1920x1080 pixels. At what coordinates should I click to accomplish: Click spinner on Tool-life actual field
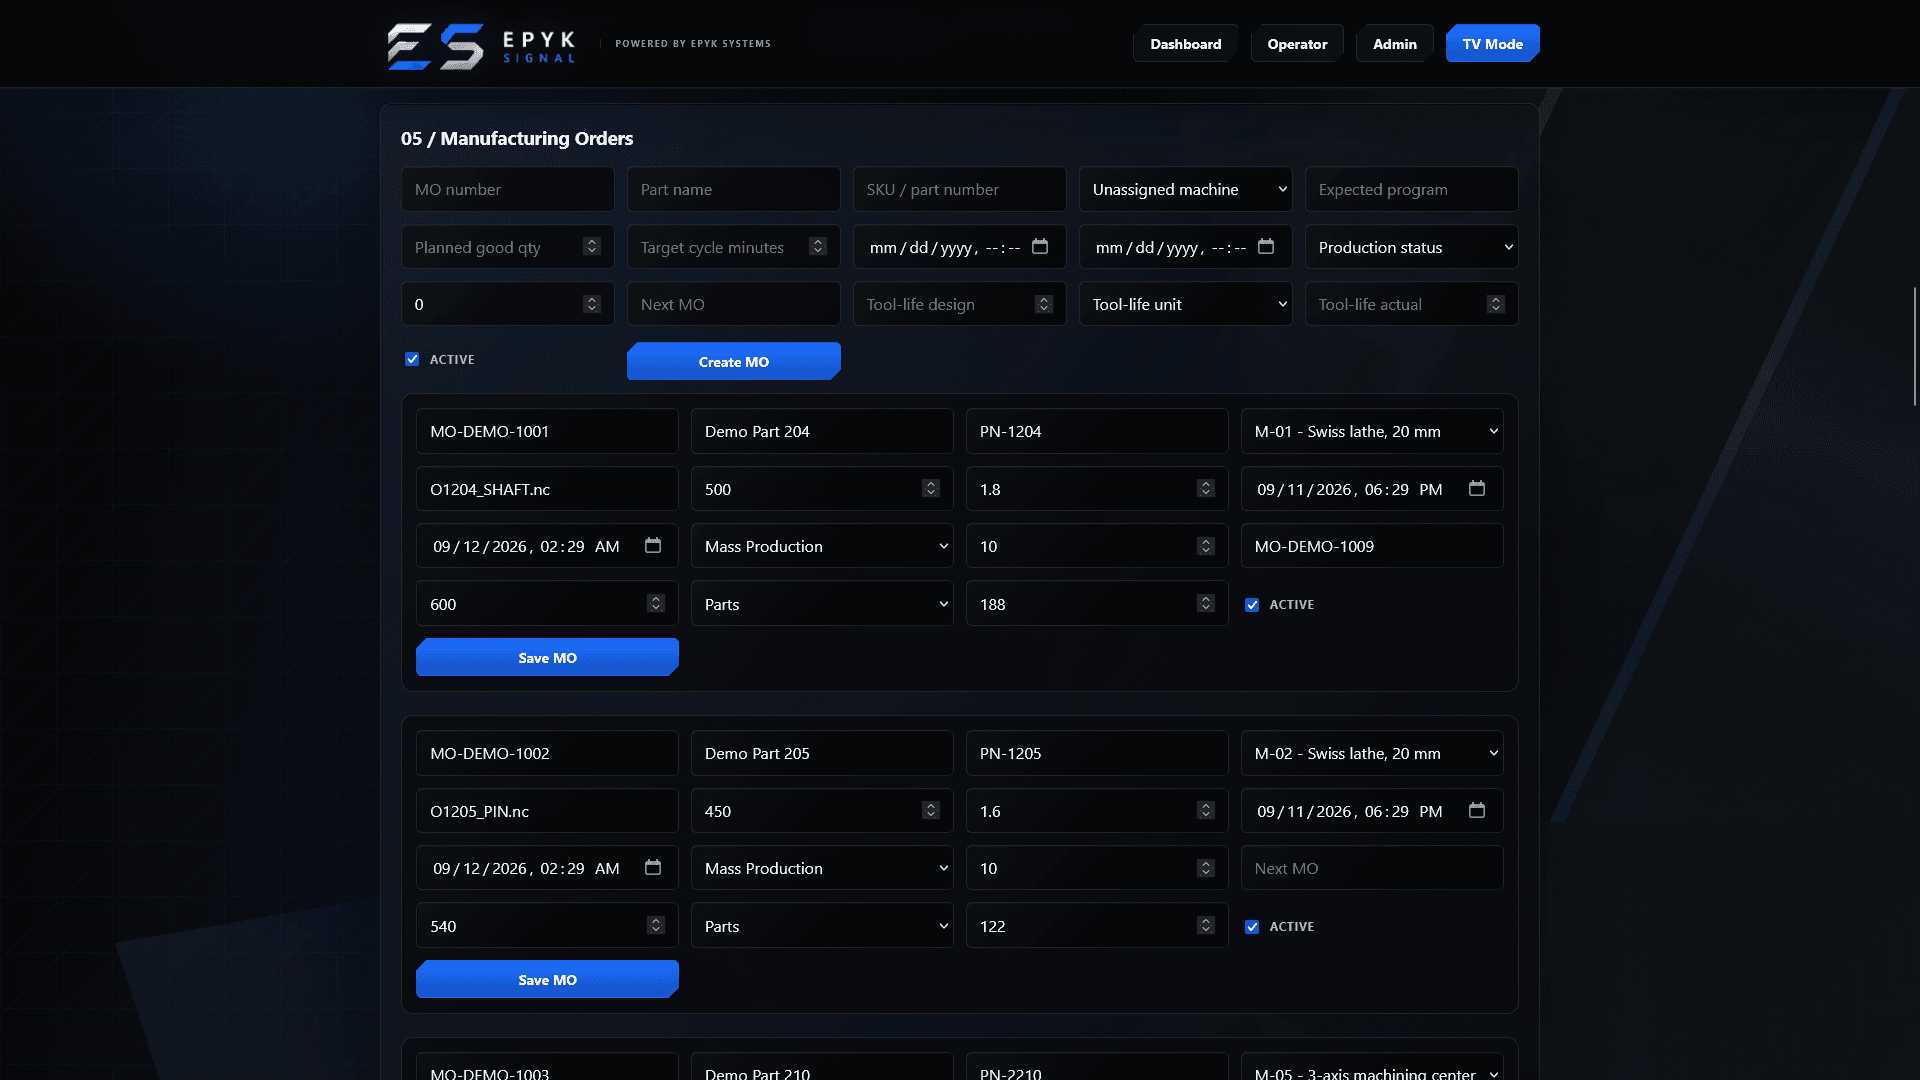pyautogui.click(x=1496, y=304)
